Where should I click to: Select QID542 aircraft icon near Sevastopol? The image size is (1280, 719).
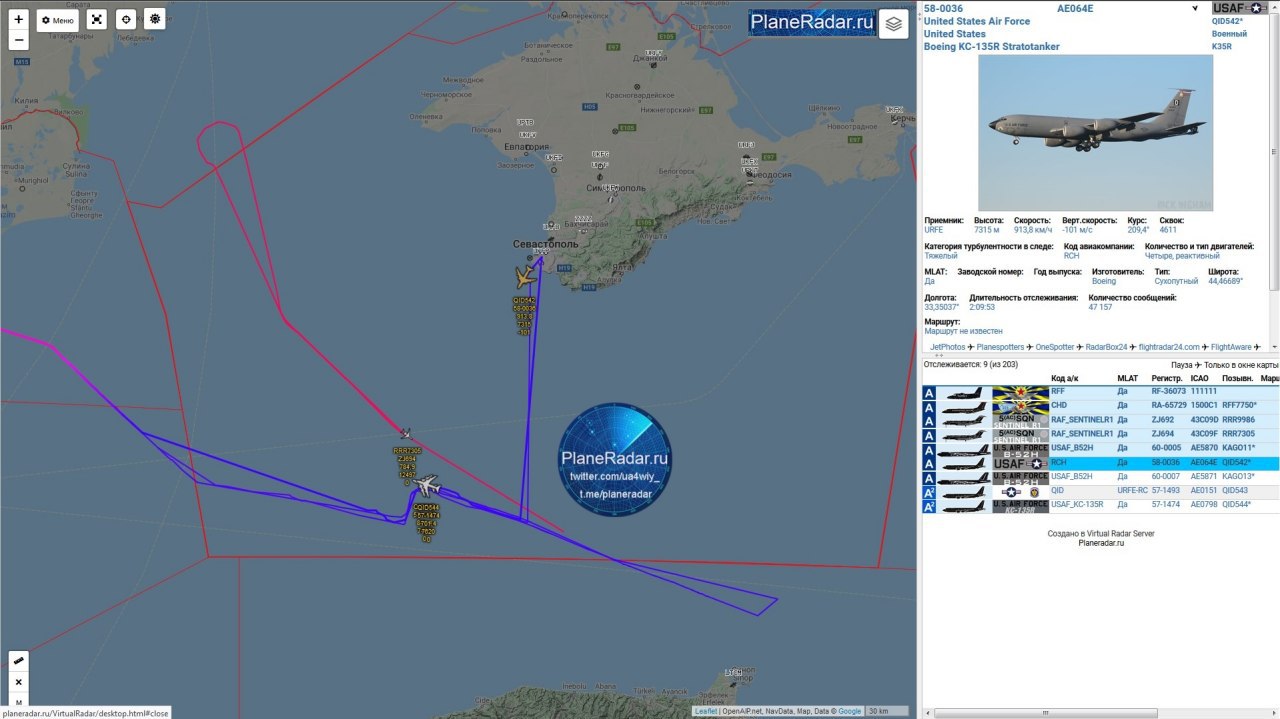pyautogui.click(x=525, y=277)
